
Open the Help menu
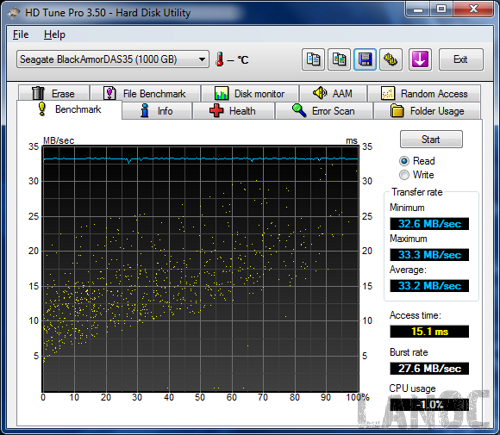(x=55, y=35)
